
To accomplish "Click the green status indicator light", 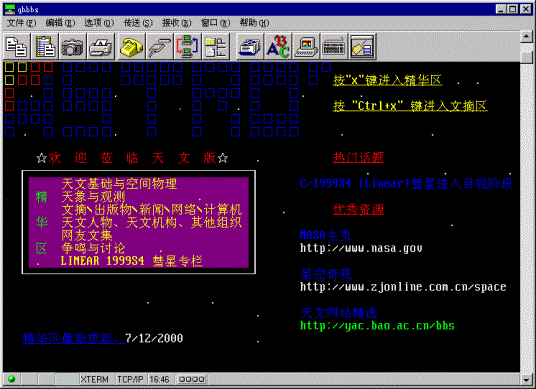I will point(11,379).
